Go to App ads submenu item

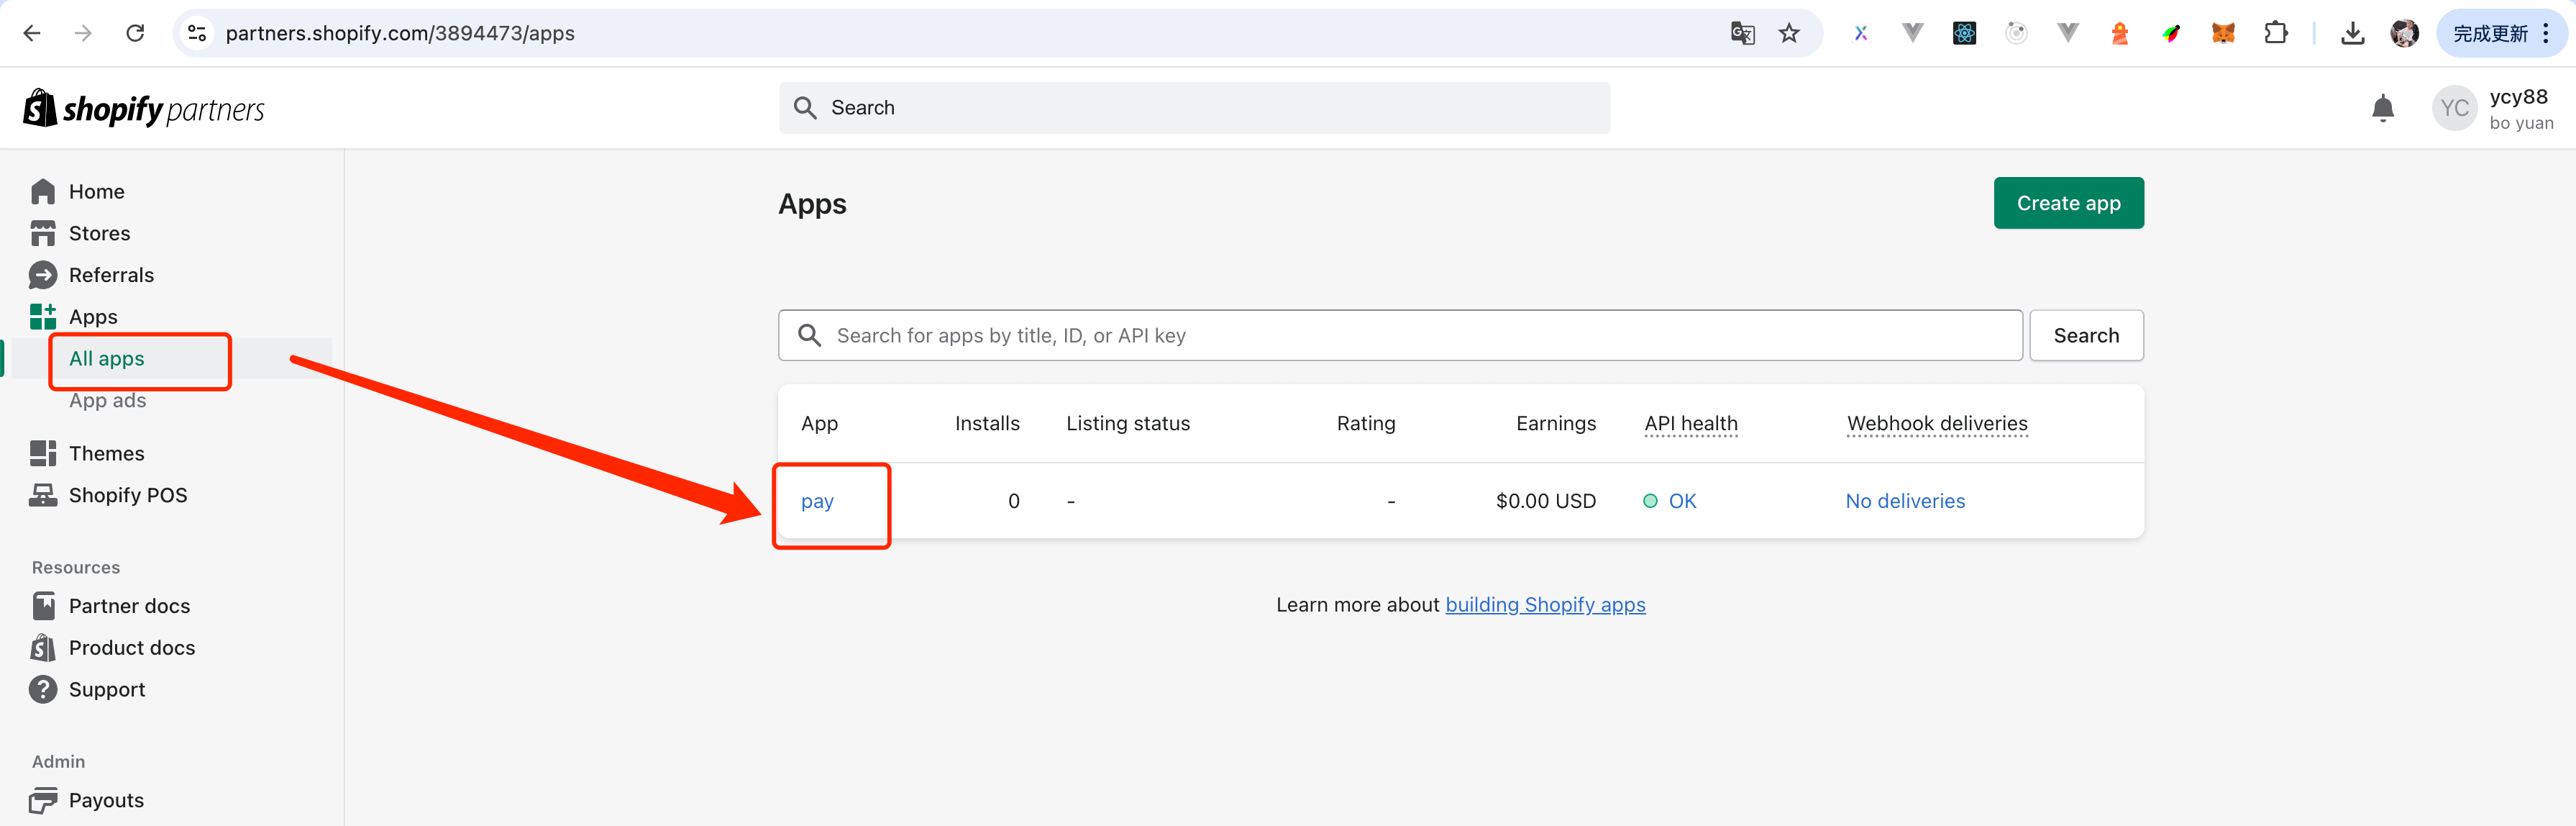point(108,401)
